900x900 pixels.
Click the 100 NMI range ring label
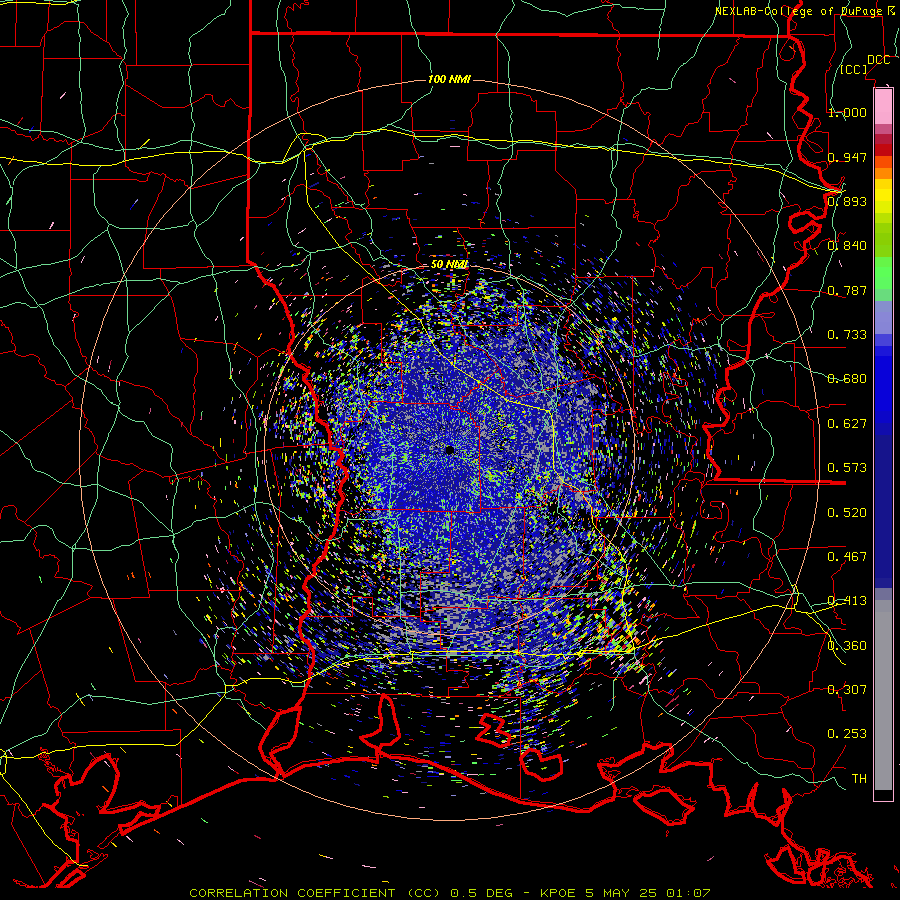click(x=449, y=79)
